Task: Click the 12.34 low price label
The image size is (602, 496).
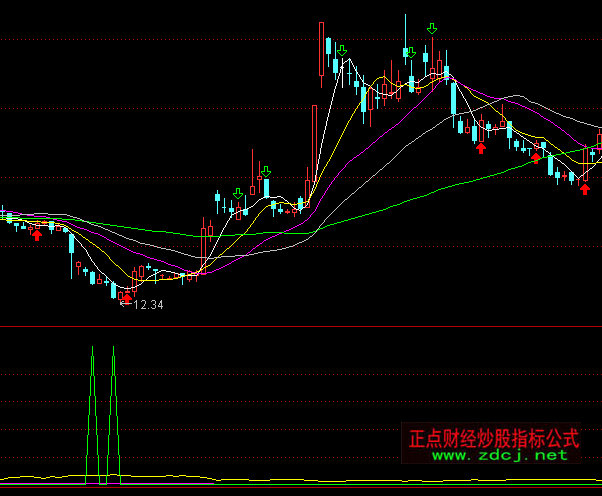Action: 148,305
